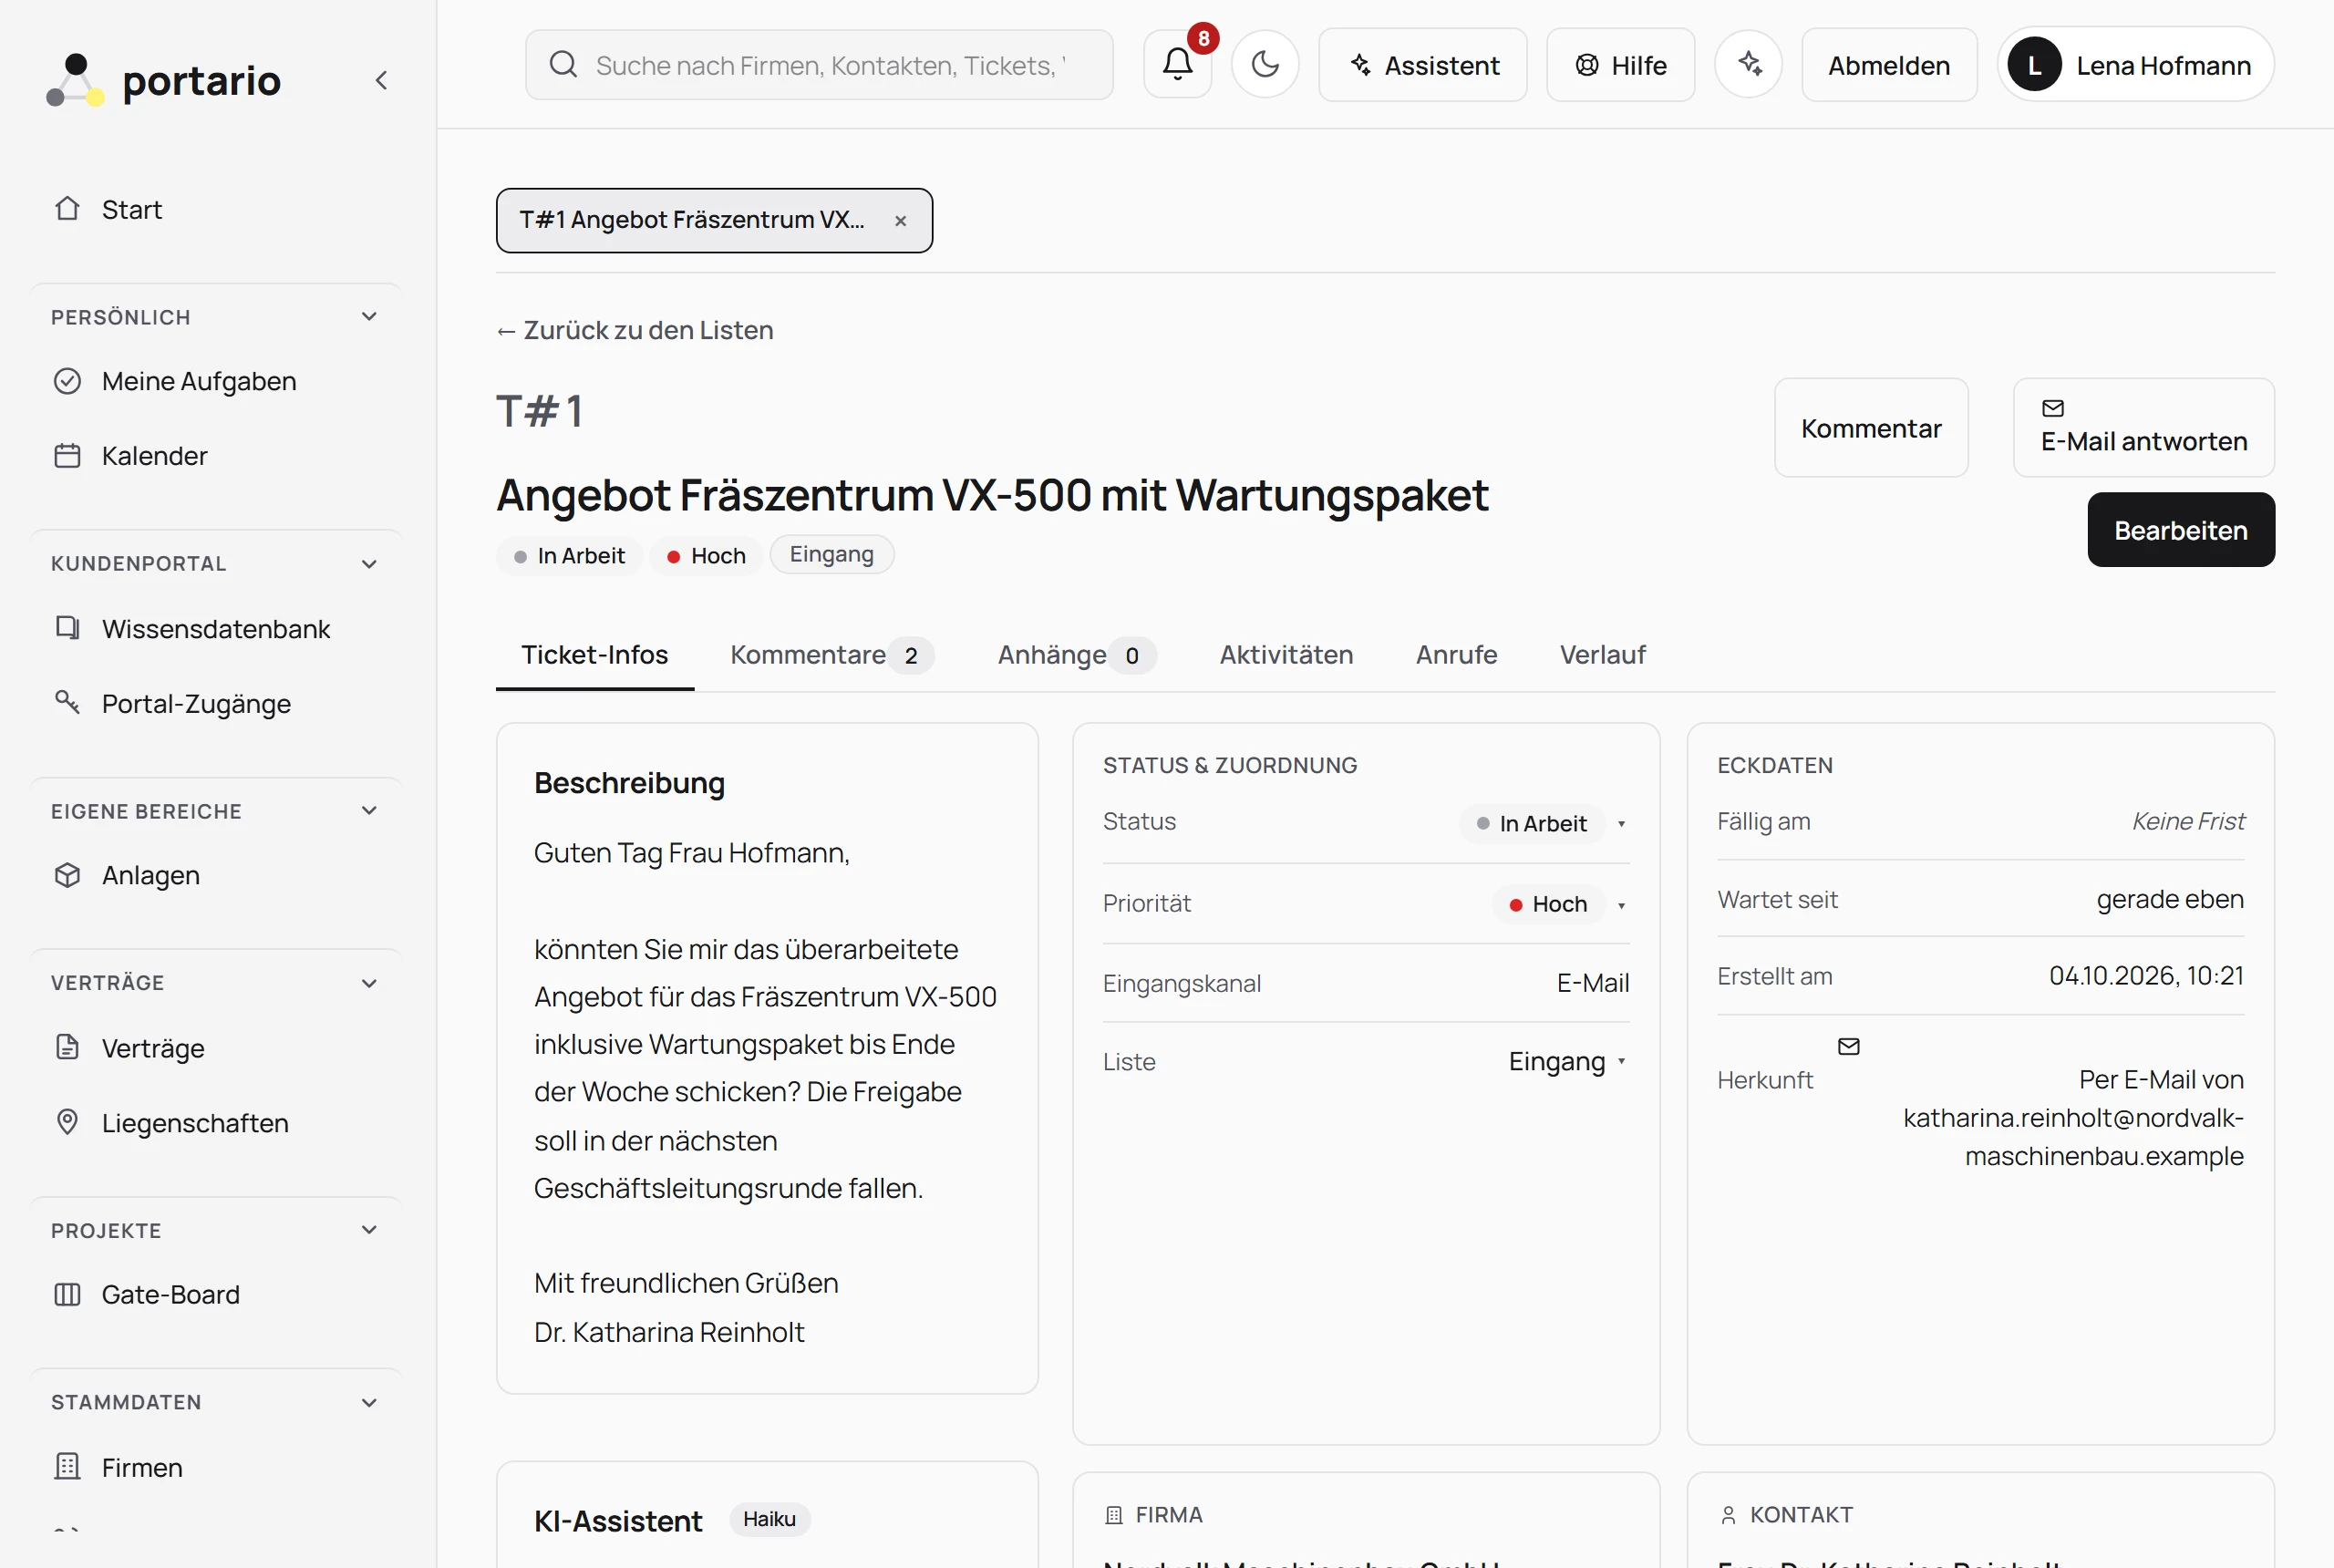
Task: Collapse the sidebar with the chevron
Action: click(381, 80)
